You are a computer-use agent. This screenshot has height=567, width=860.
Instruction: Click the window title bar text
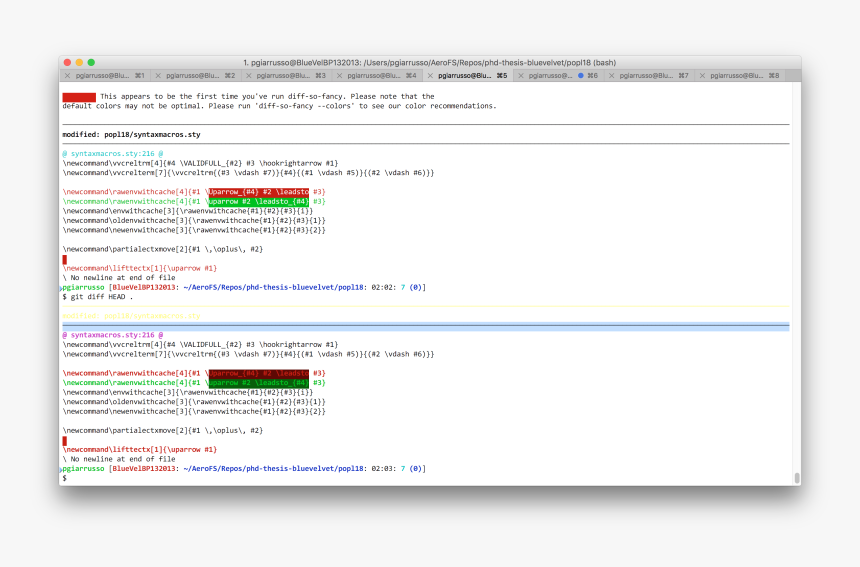click(429, 62)
